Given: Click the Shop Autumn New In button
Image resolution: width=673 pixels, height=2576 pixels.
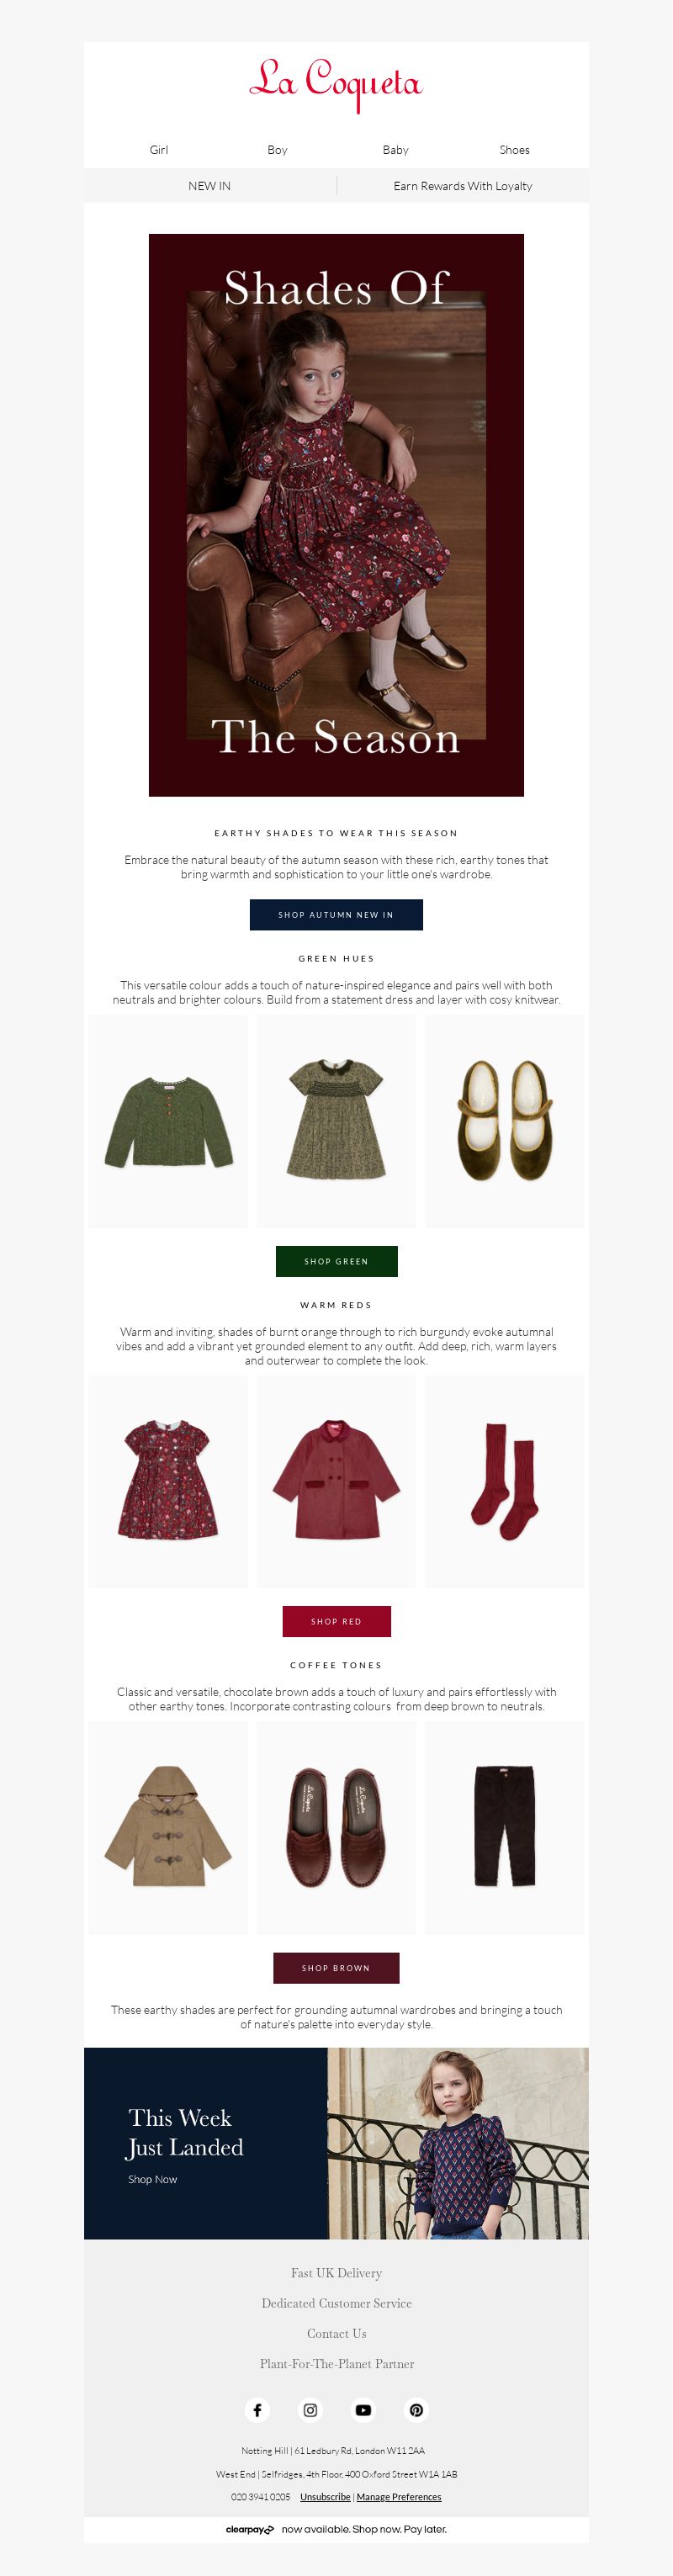Looking at the screenshot, I should point(336,914).
